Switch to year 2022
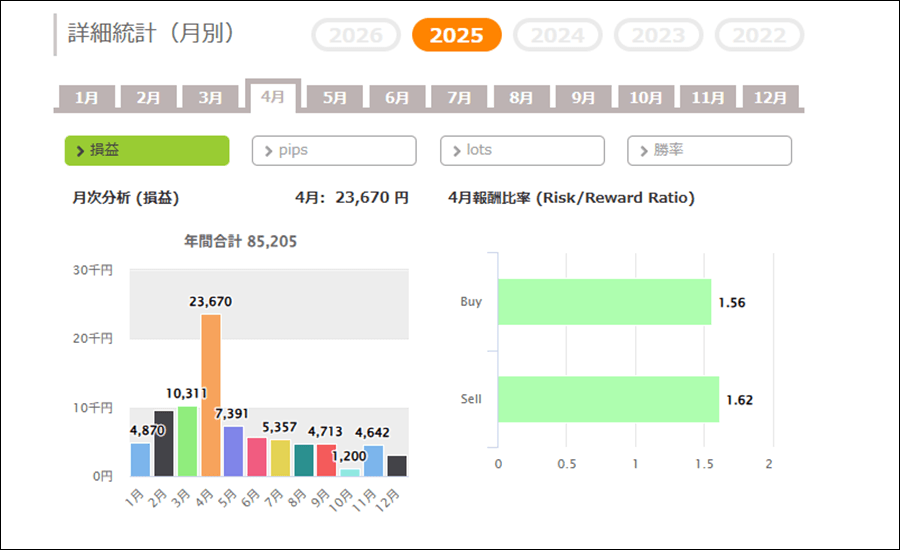 (758, 36)
